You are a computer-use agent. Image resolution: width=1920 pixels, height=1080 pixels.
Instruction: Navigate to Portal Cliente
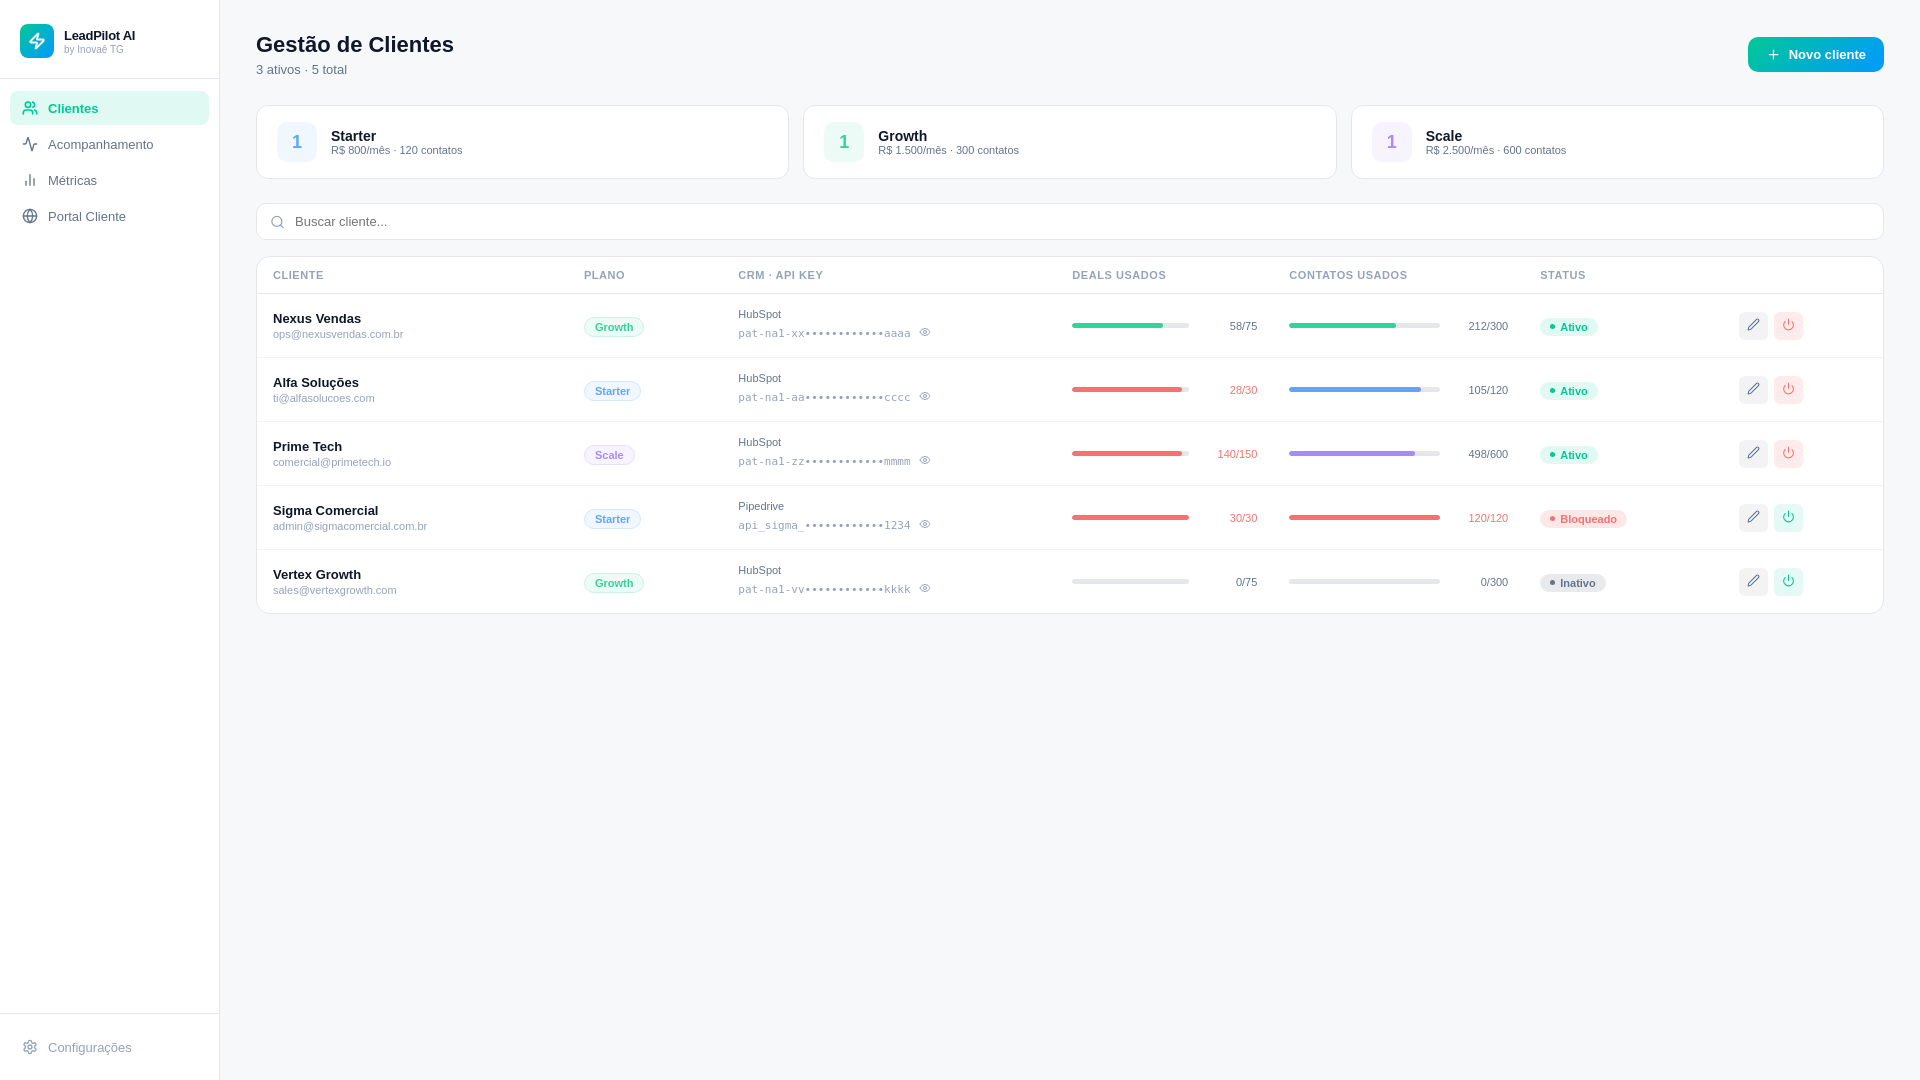click(x=109, y=216)
